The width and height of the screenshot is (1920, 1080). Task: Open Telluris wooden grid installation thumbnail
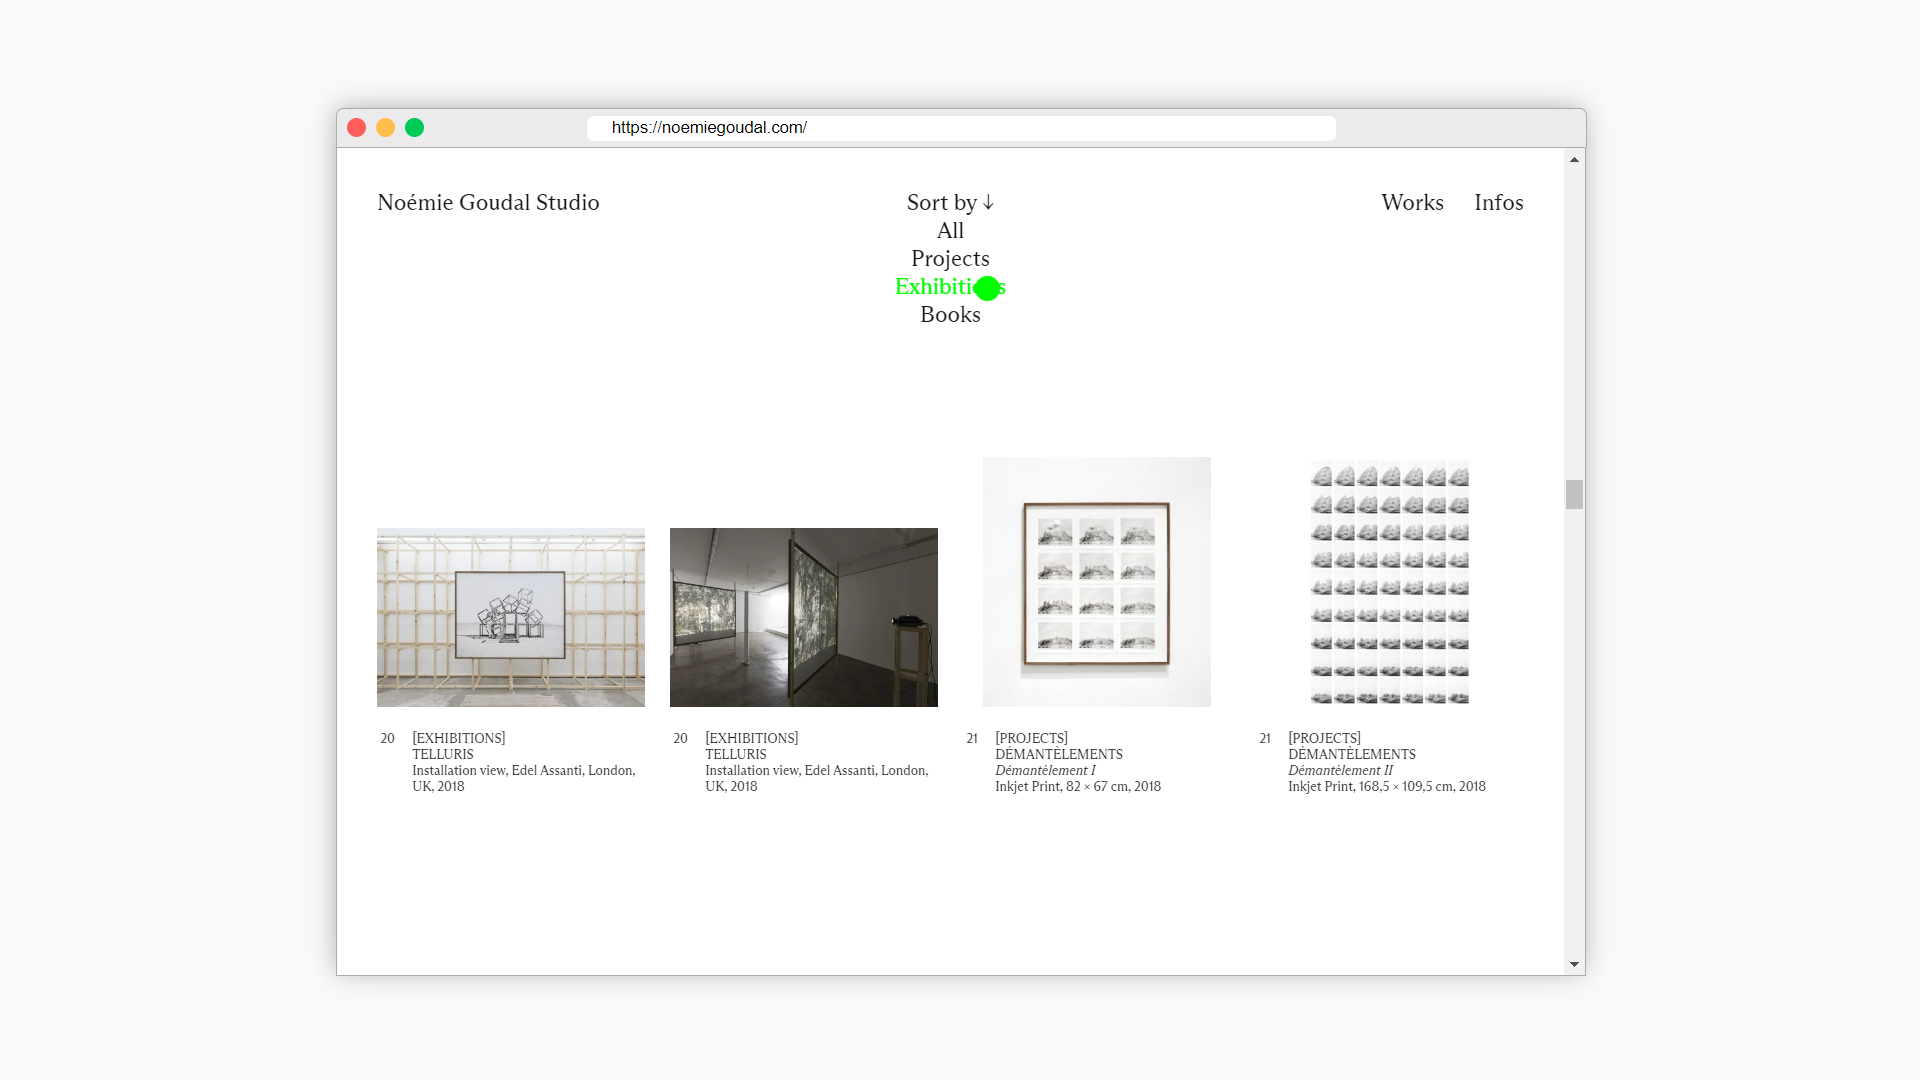pyautogui.click(x=511, y=617)
